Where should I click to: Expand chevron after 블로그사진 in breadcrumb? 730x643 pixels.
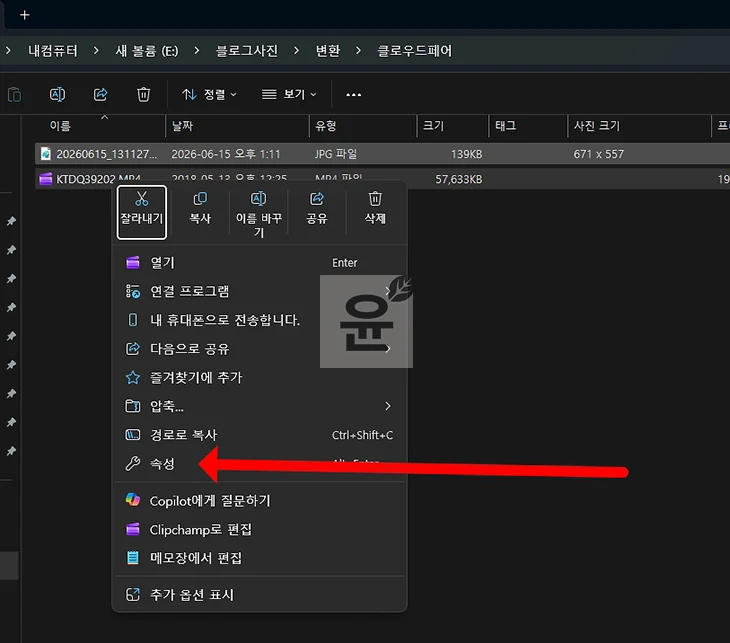(x=296, y=50)
